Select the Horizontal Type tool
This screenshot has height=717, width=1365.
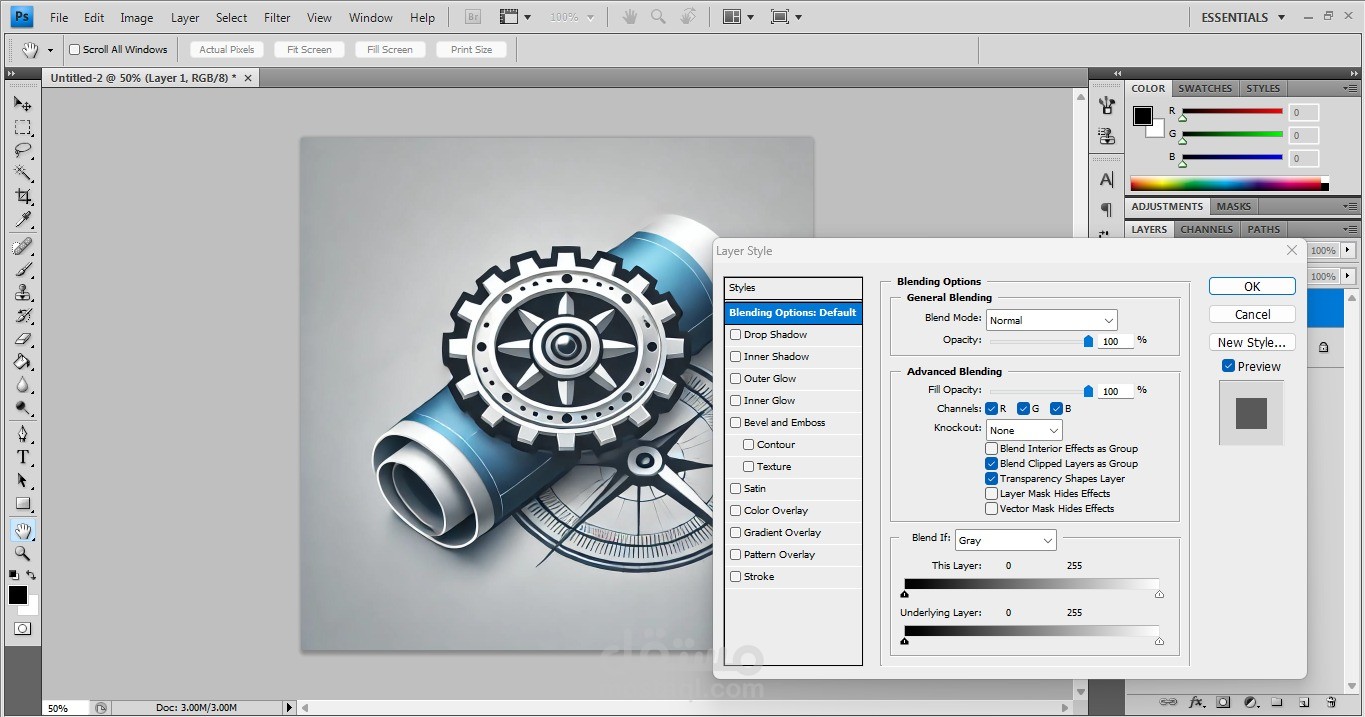[22, 457]
